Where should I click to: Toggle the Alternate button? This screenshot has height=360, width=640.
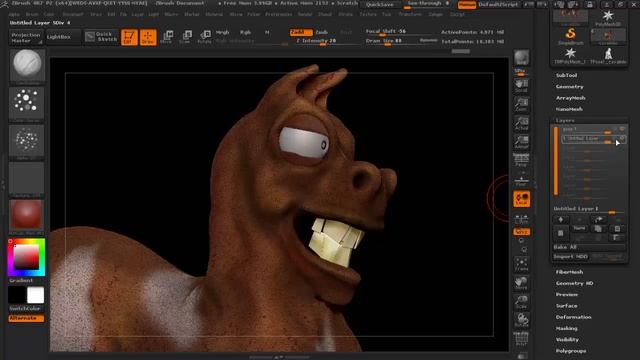pyautogui.click(x=26, y=318)
